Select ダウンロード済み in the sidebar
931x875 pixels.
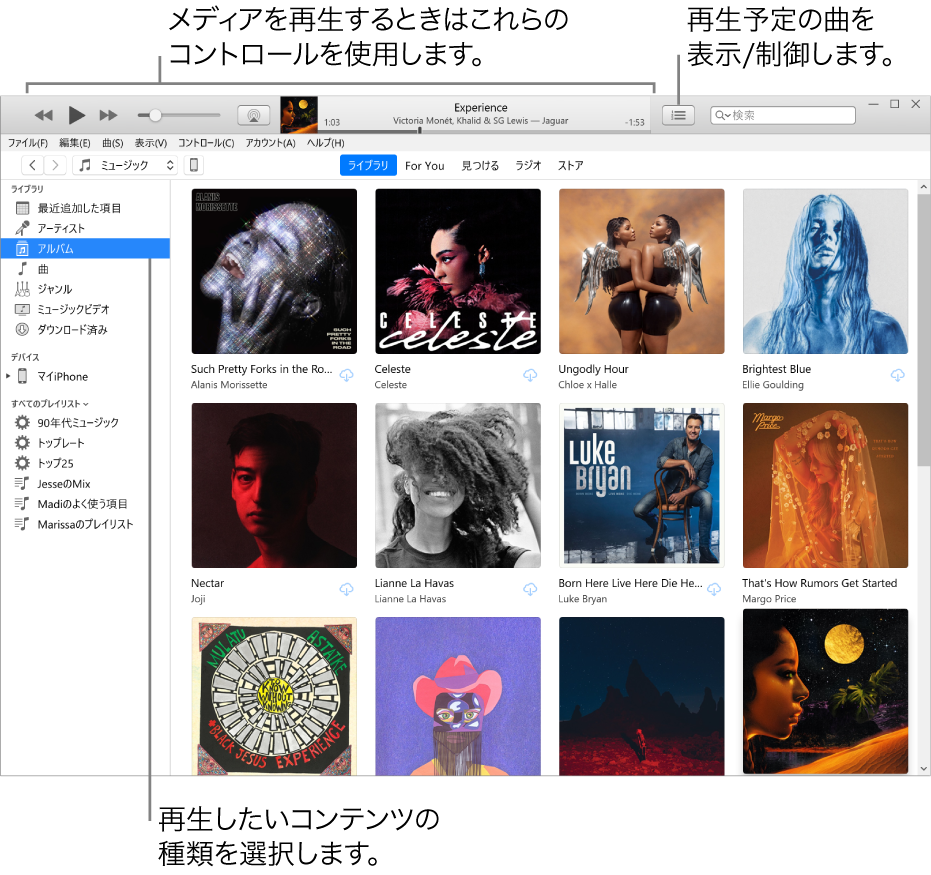[x=85, y=329]
